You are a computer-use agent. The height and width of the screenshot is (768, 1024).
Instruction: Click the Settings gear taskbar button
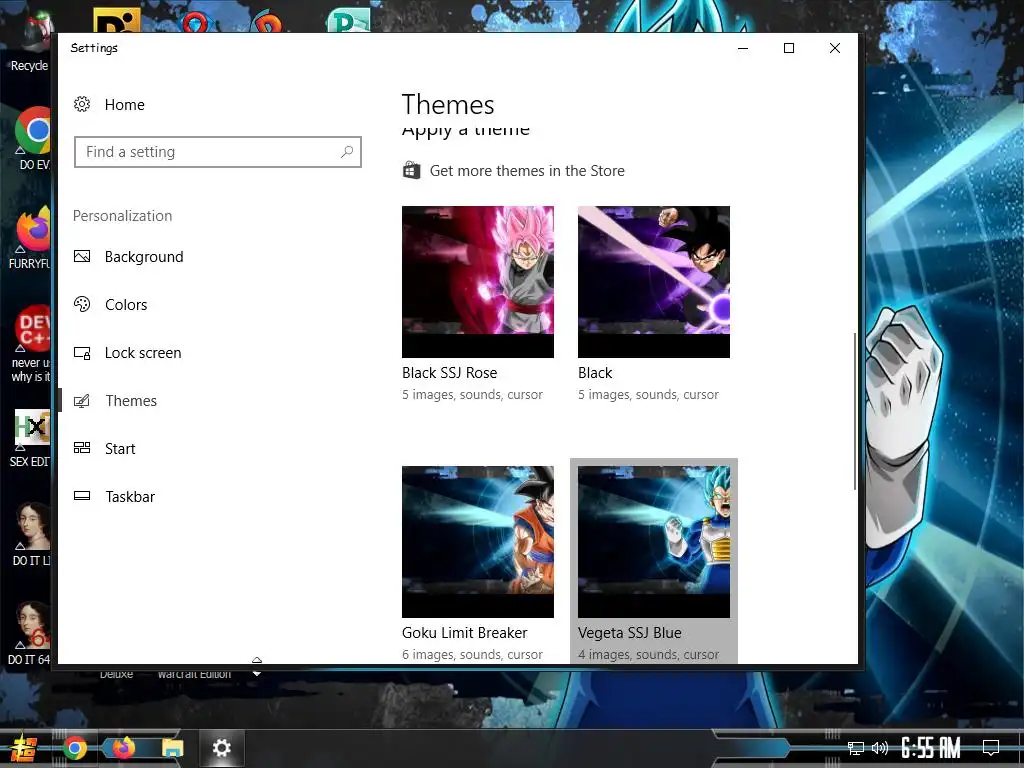pyautogui.click(x=221, y=748)
